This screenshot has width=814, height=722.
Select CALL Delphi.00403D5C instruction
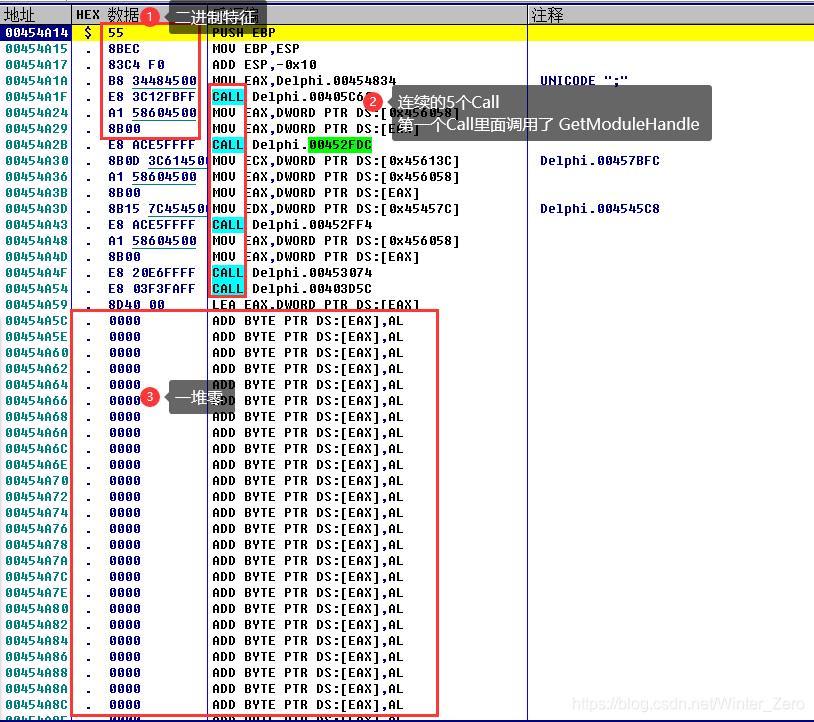click(292, 289)
